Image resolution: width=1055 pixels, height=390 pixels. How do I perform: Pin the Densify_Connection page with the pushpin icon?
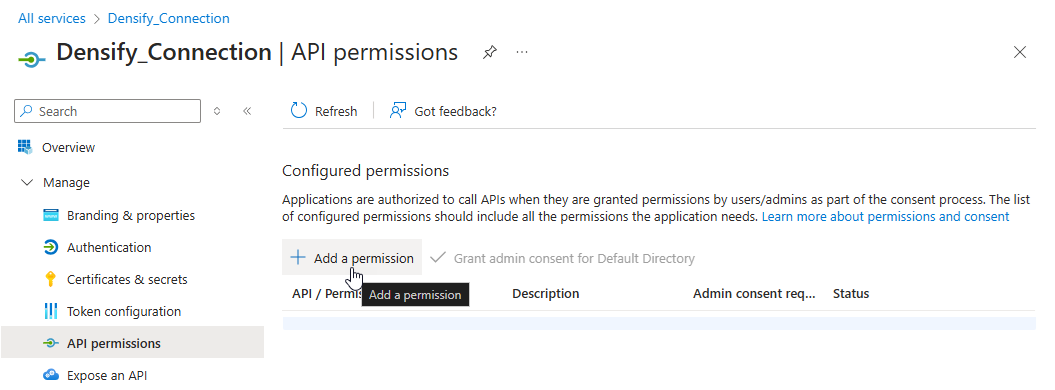click(x=490, y=52)
